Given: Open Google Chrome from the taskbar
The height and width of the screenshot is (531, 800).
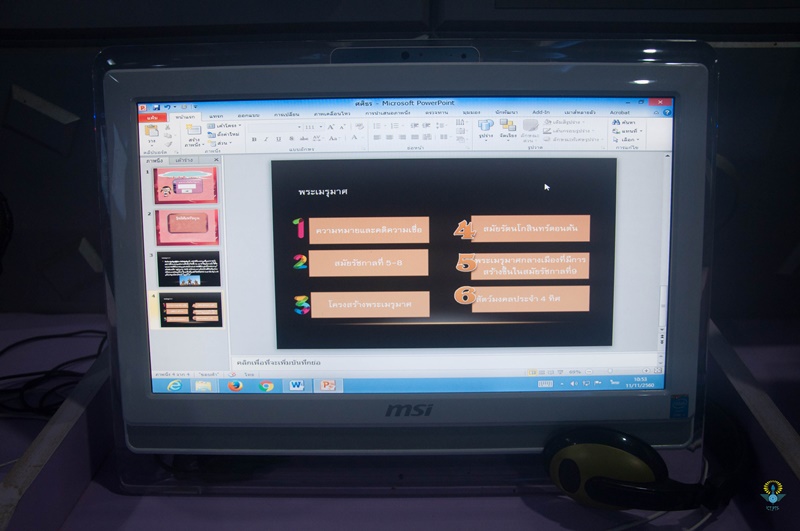Looking at the screenshot, I should 266,385.
